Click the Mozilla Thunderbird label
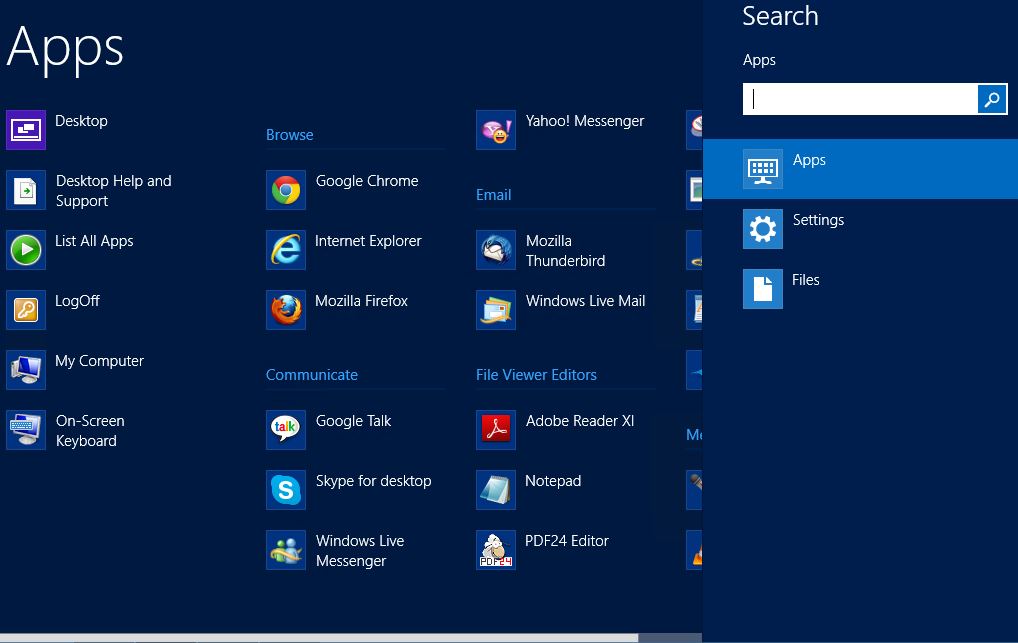Viewport: 1018px width, 643px height. [565, 251]
